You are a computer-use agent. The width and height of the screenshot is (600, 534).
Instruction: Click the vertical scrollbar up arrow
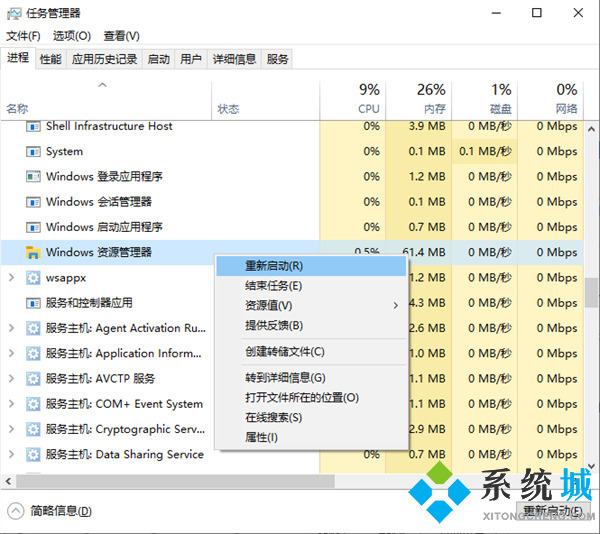point(591,129)
